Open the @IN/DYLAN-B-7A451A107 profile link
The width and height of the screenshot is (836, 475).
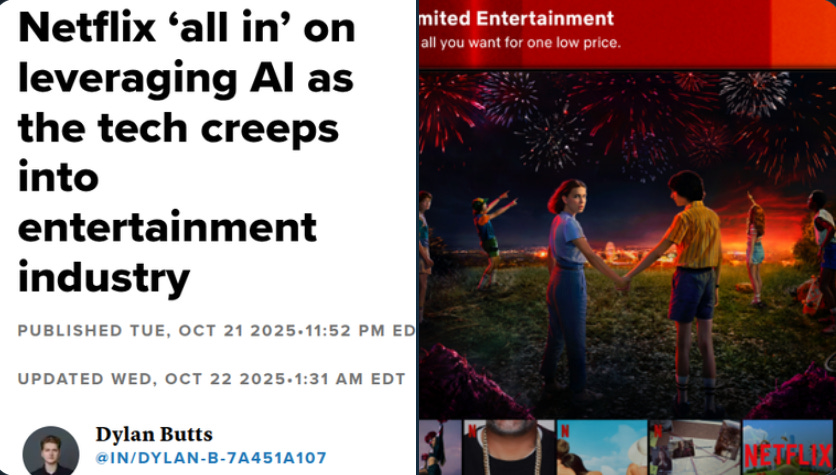[211, 458]
